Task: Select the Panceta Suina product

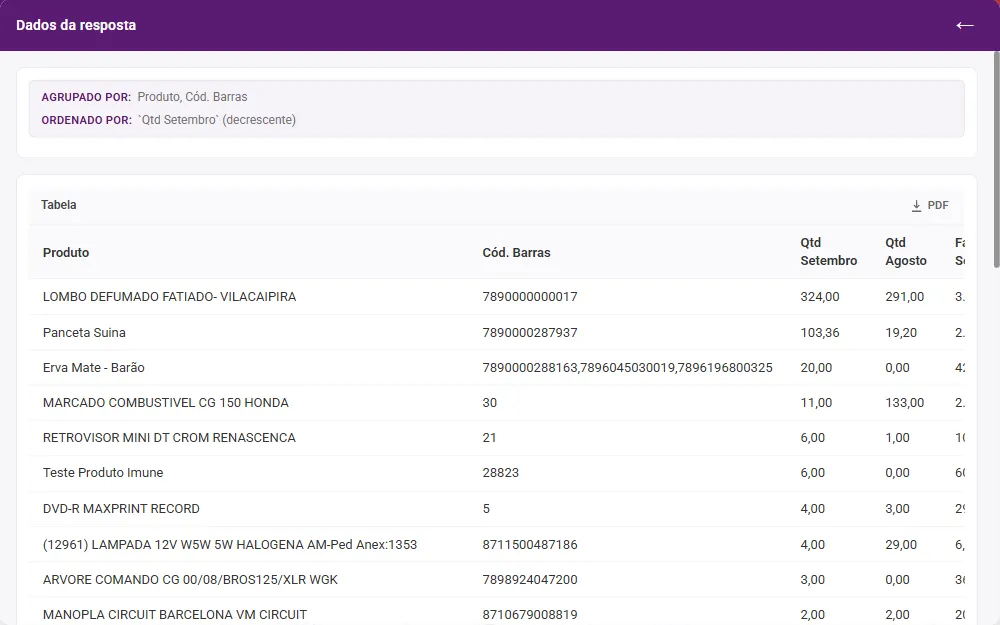Action: click(84, 332)
